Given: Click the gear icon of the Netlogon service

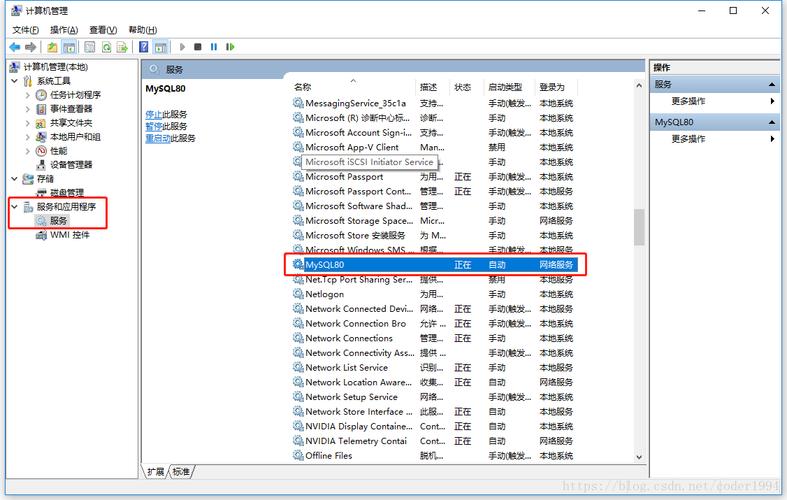Looking at the screenshot, I should [x=298, y=294].
